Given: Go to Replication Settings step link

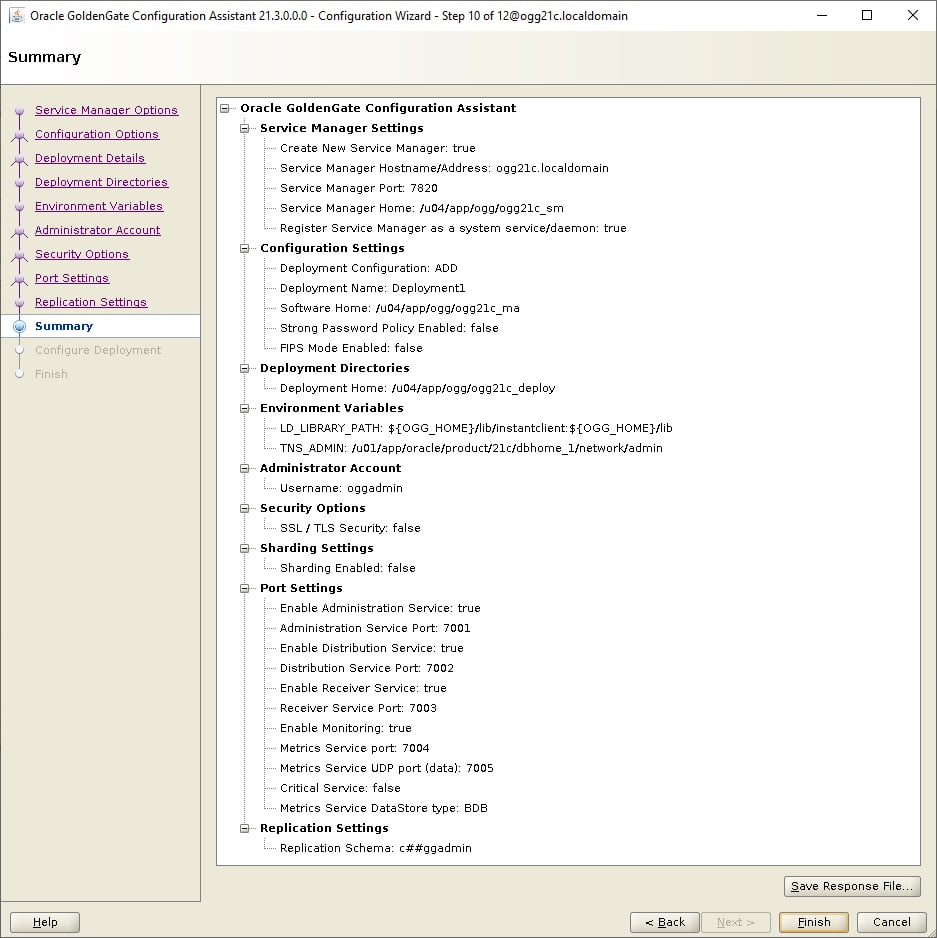Looking at the screenshot, I should pos(91,302).
